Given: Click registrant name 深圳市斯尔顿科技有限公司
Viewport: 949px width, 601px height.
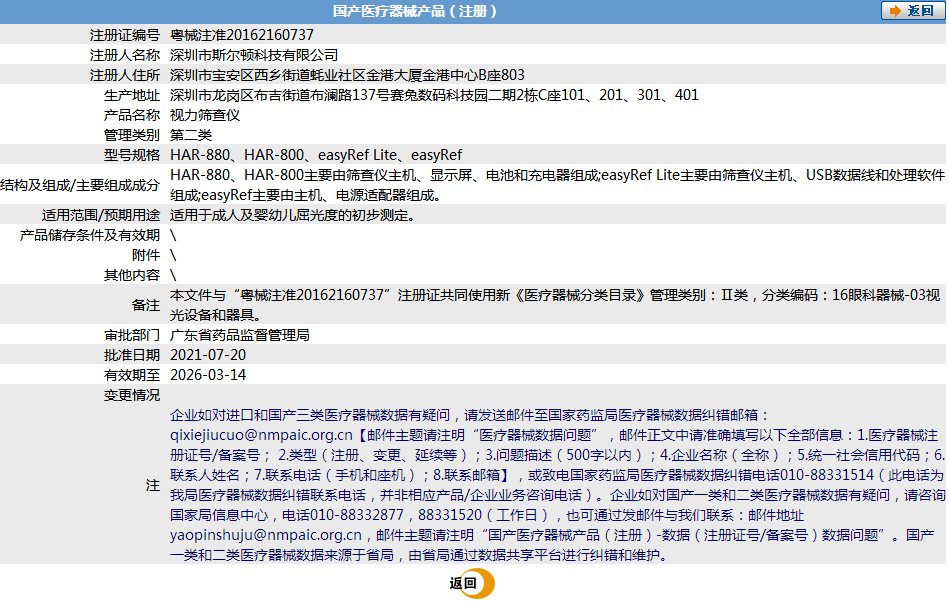Looking at the screenshot, I should pyautogui.click(x=254, y=55).
